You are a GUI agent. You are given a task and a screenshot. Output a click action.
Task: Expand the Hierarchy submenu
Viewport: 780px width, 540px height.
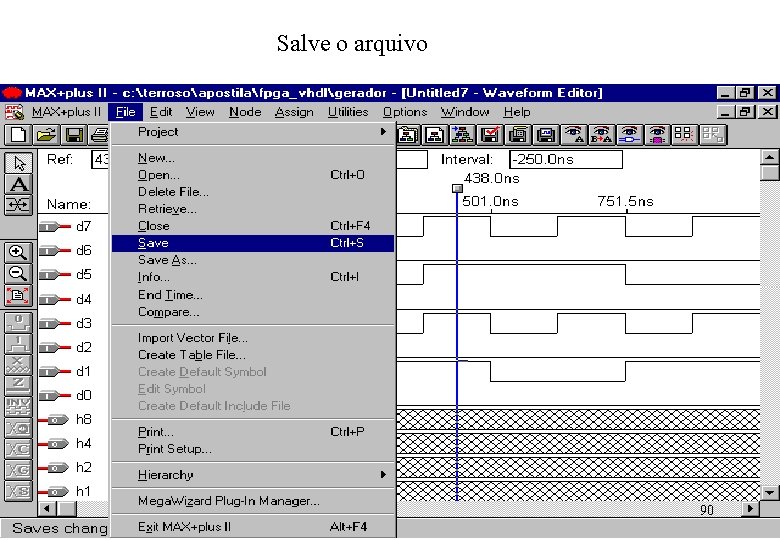pyautogui.click(x=253, y=475)
